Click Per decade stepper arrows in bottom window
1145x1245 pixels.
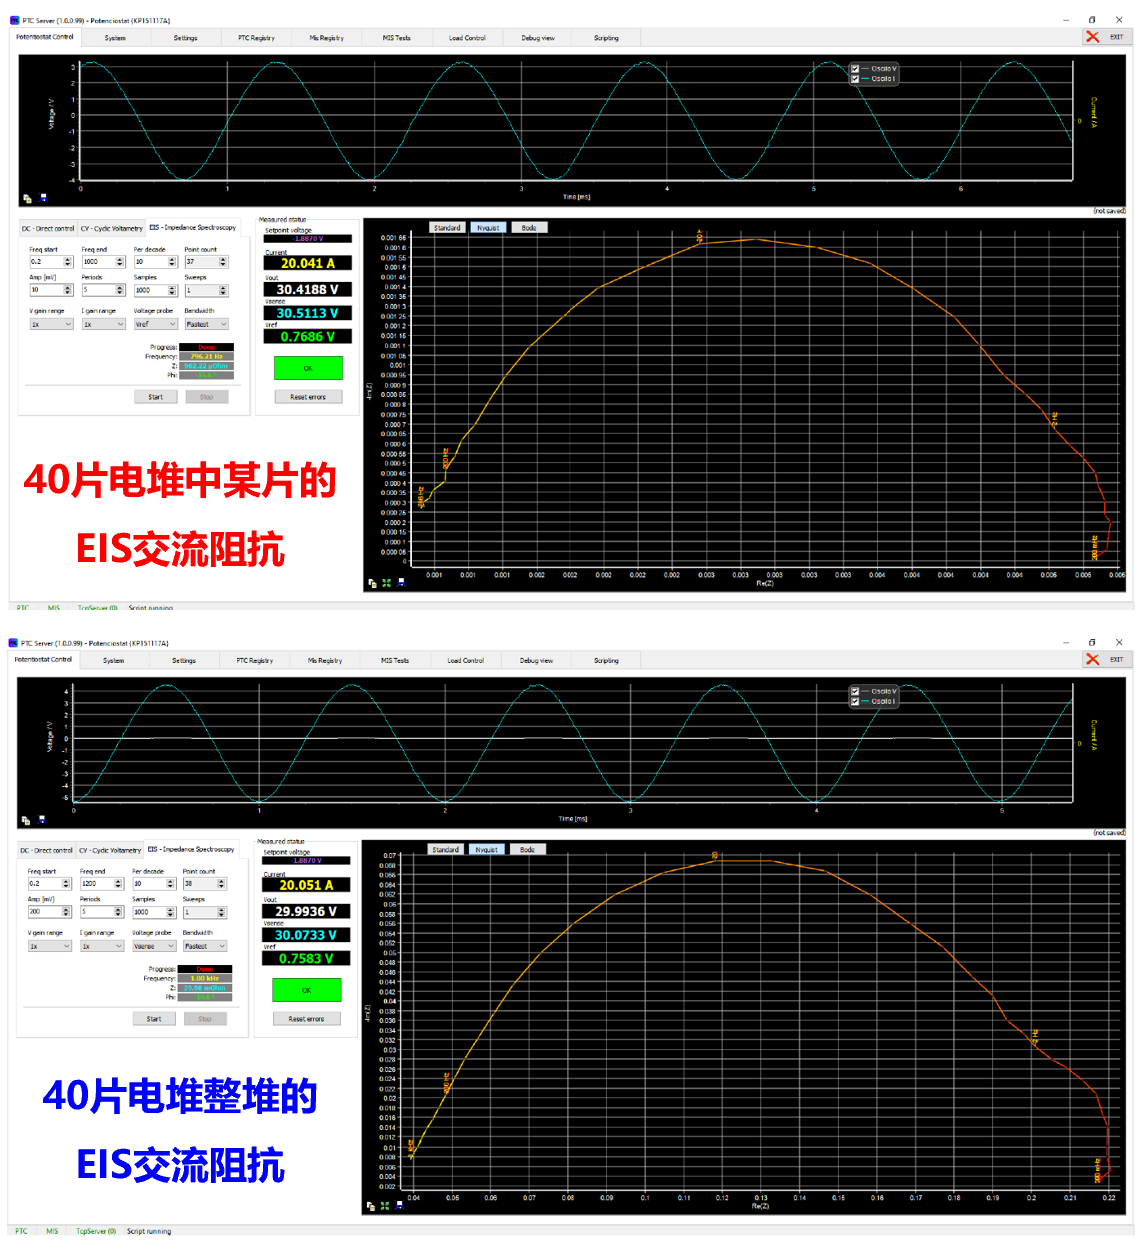click(x=171, y=884)
